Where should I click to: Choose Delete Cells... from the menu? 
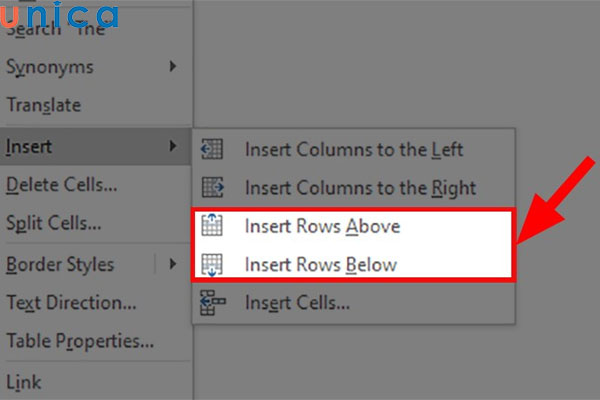click(62, 184)
